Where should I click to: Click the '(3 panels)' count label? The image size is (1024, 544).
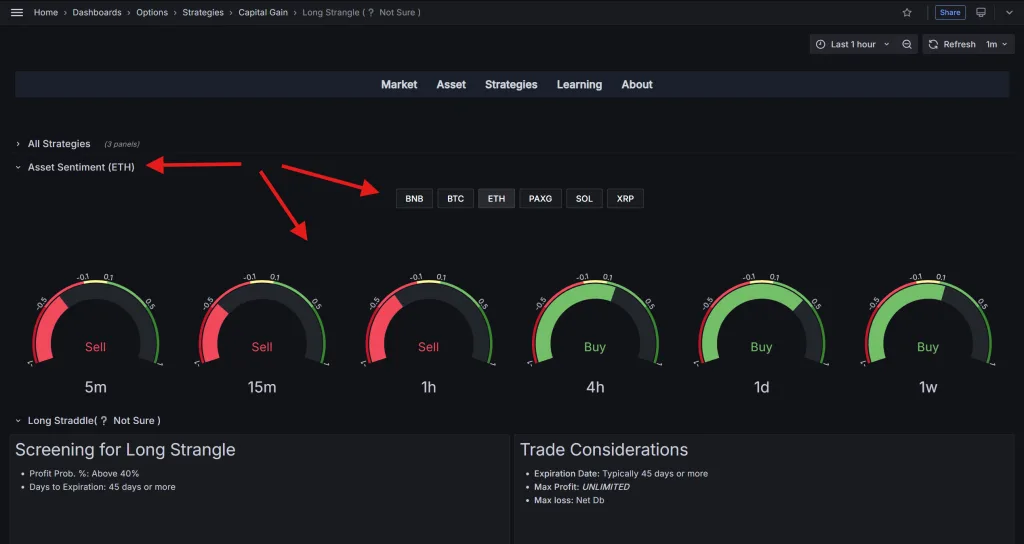[x=122, y=144]
